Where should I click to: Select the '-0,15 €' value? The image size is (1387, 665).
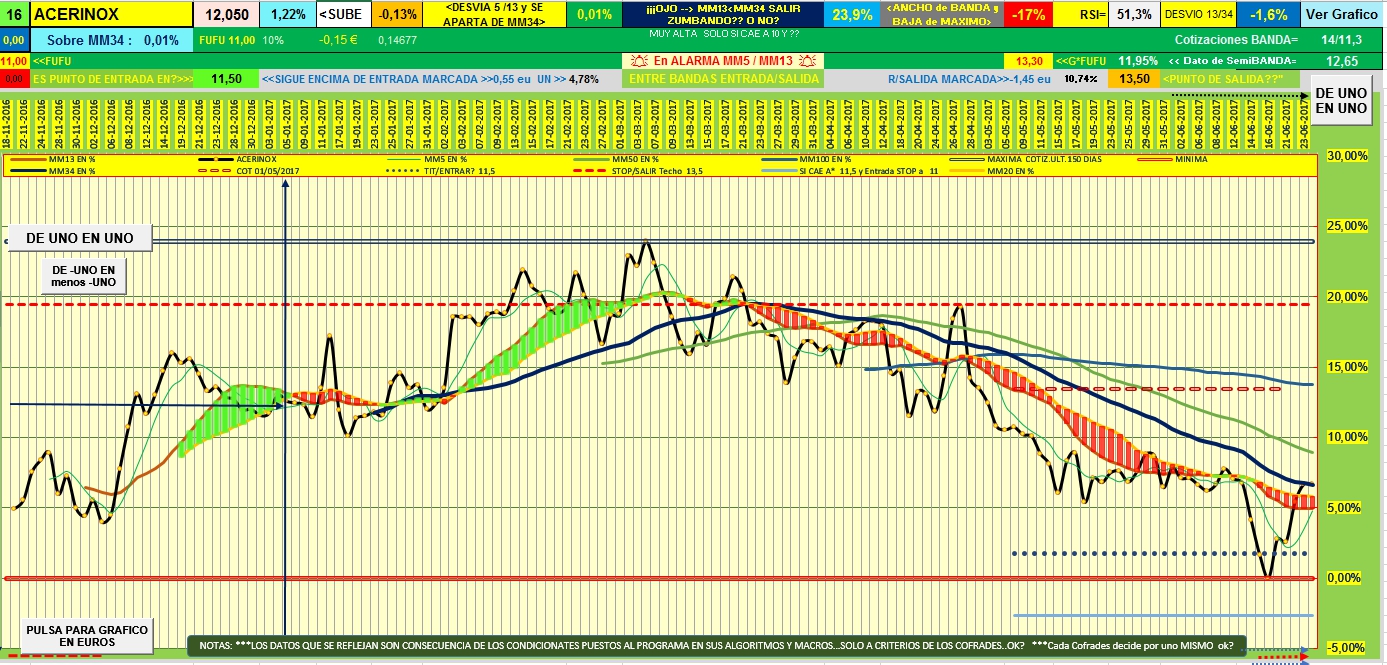pyautogui.click(x=339, y=40)
